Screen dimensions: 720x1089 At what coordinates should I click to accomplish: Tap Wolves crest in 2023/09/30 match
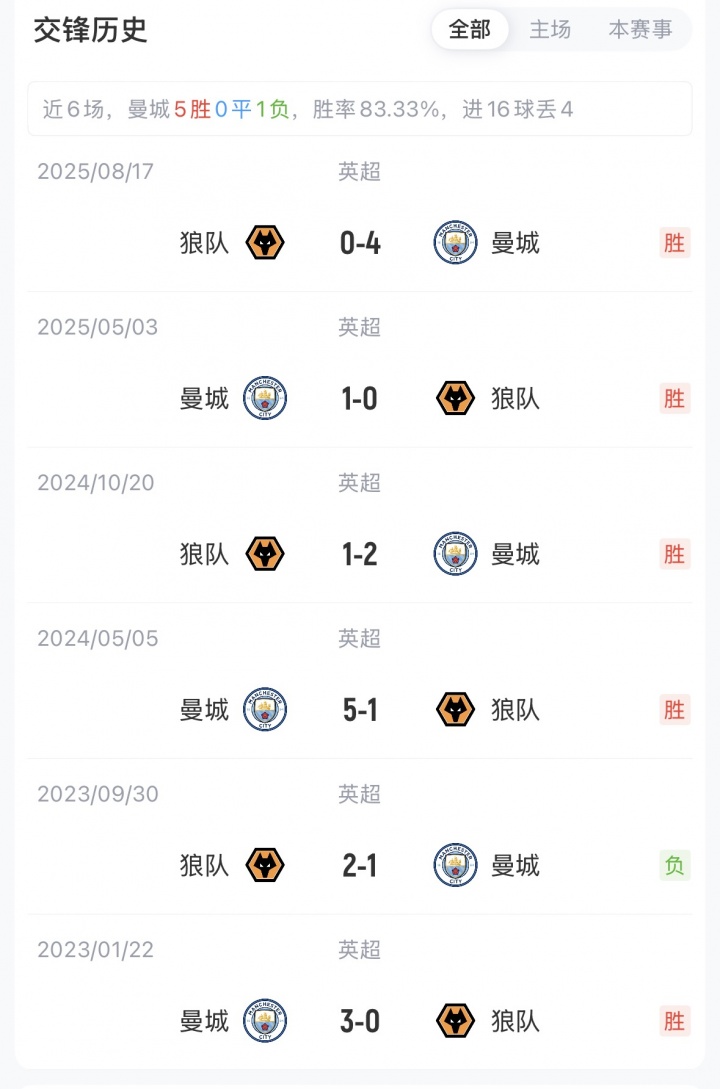pos(265,865)
